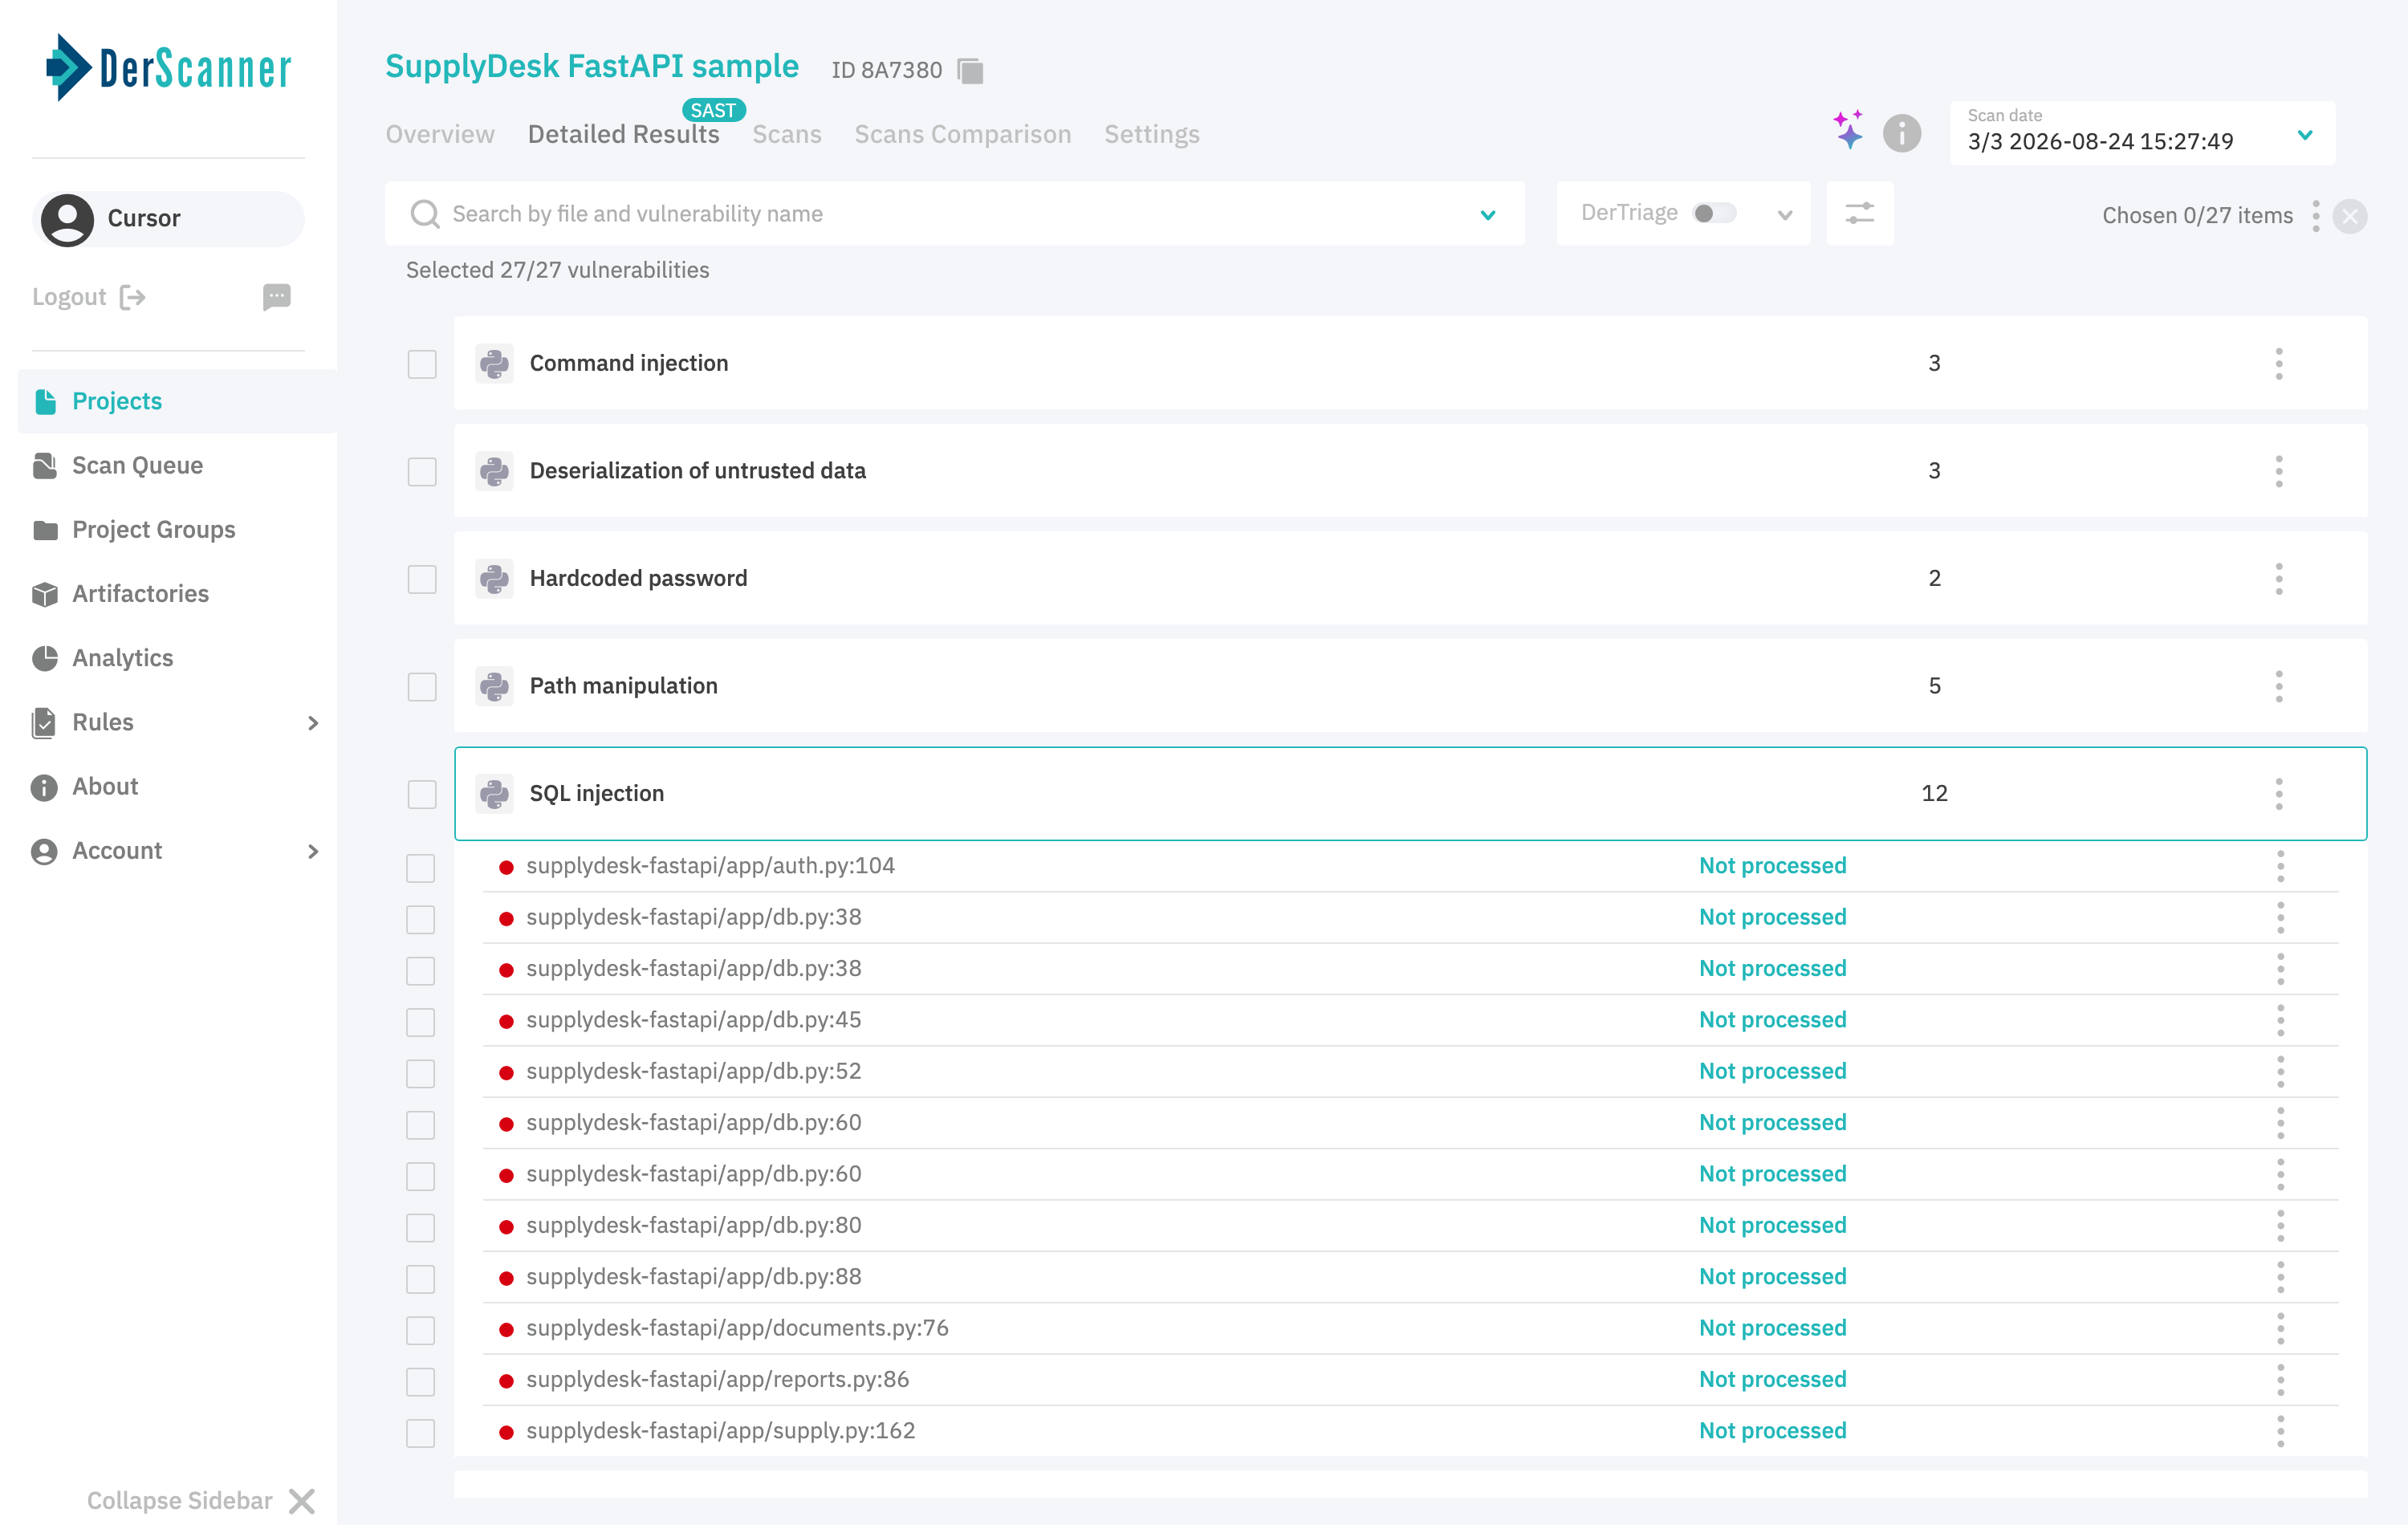Screen dimensions: 2408x1525
Task: Click the Scan Queue sidebar icon
Action: pos(45,466)
